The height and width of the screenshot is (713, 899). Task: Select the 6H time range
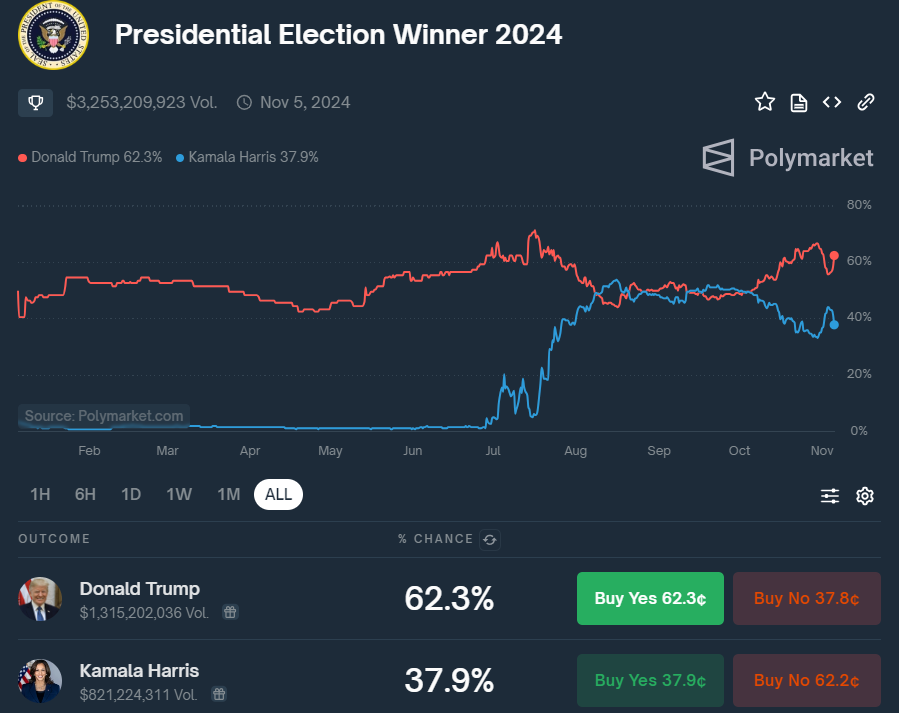click(x=85, y=493)
